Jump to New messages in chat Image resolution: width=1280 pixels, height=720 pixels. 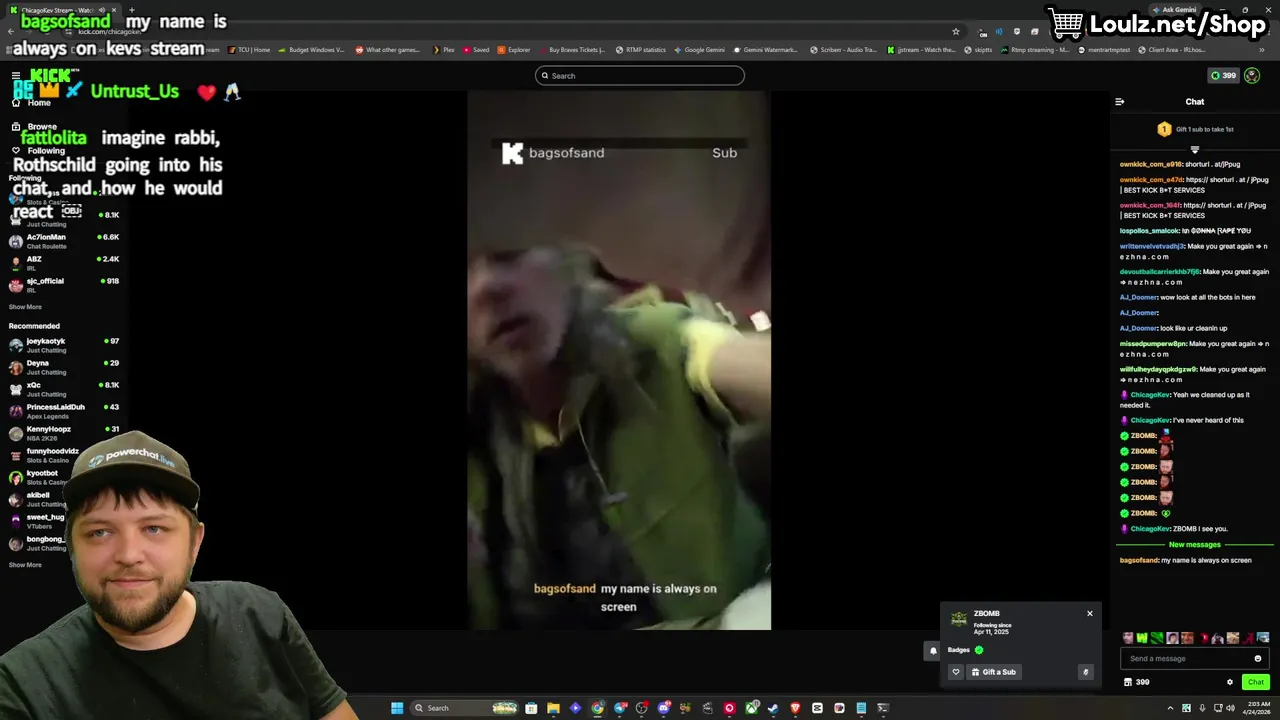click(1195, 545)
